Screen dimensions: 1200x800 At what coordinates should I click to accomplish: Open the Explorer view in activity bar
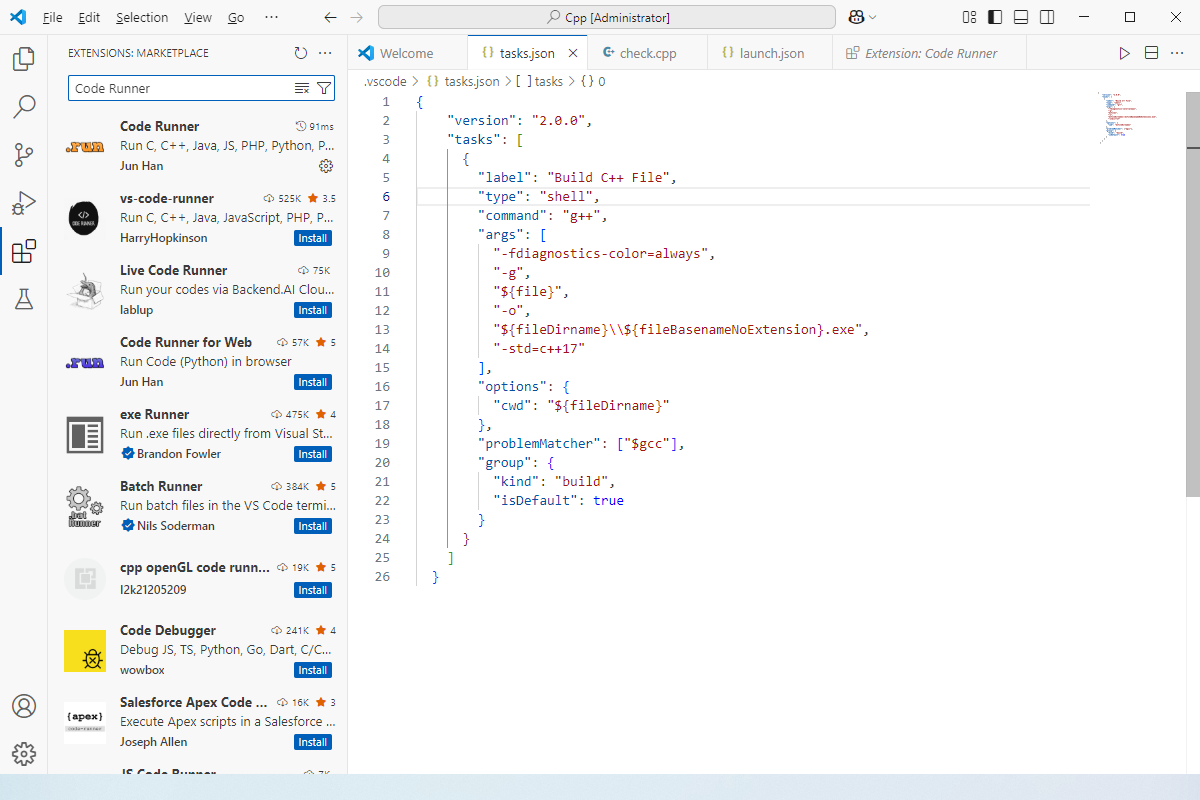point(24,59)
